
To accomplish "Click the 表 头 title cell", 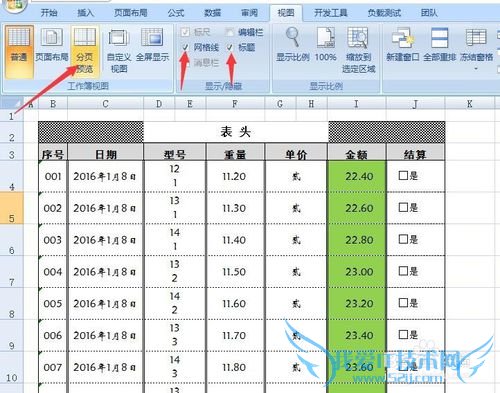I will click(x=236, y=132).
